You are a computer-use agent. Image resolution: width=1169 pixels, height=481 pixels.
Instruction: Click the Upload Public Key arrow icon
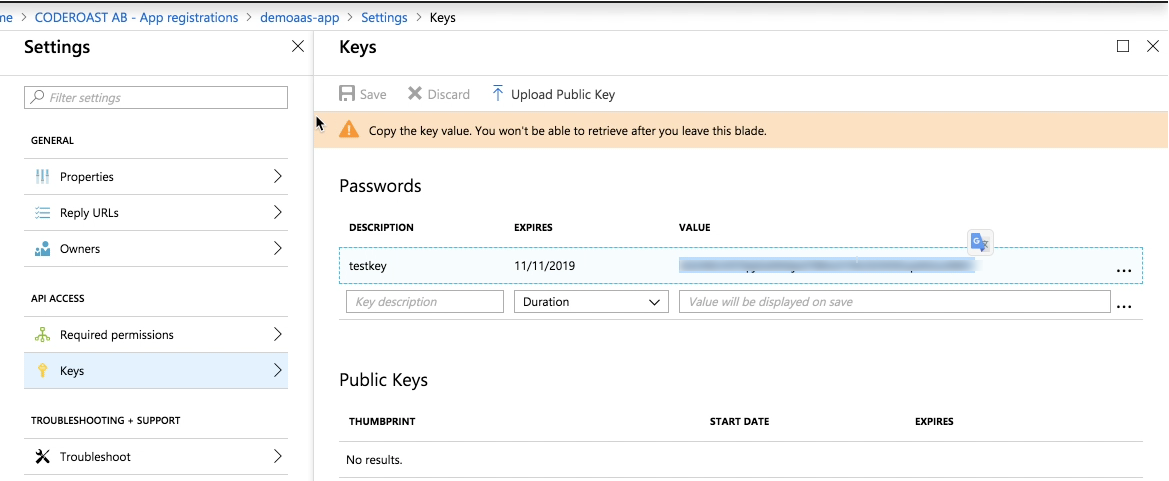(498, 93)
